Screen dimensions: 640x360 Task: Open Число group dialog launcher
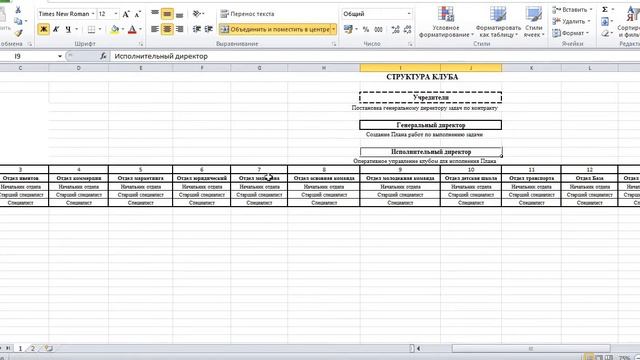point(410,44)
